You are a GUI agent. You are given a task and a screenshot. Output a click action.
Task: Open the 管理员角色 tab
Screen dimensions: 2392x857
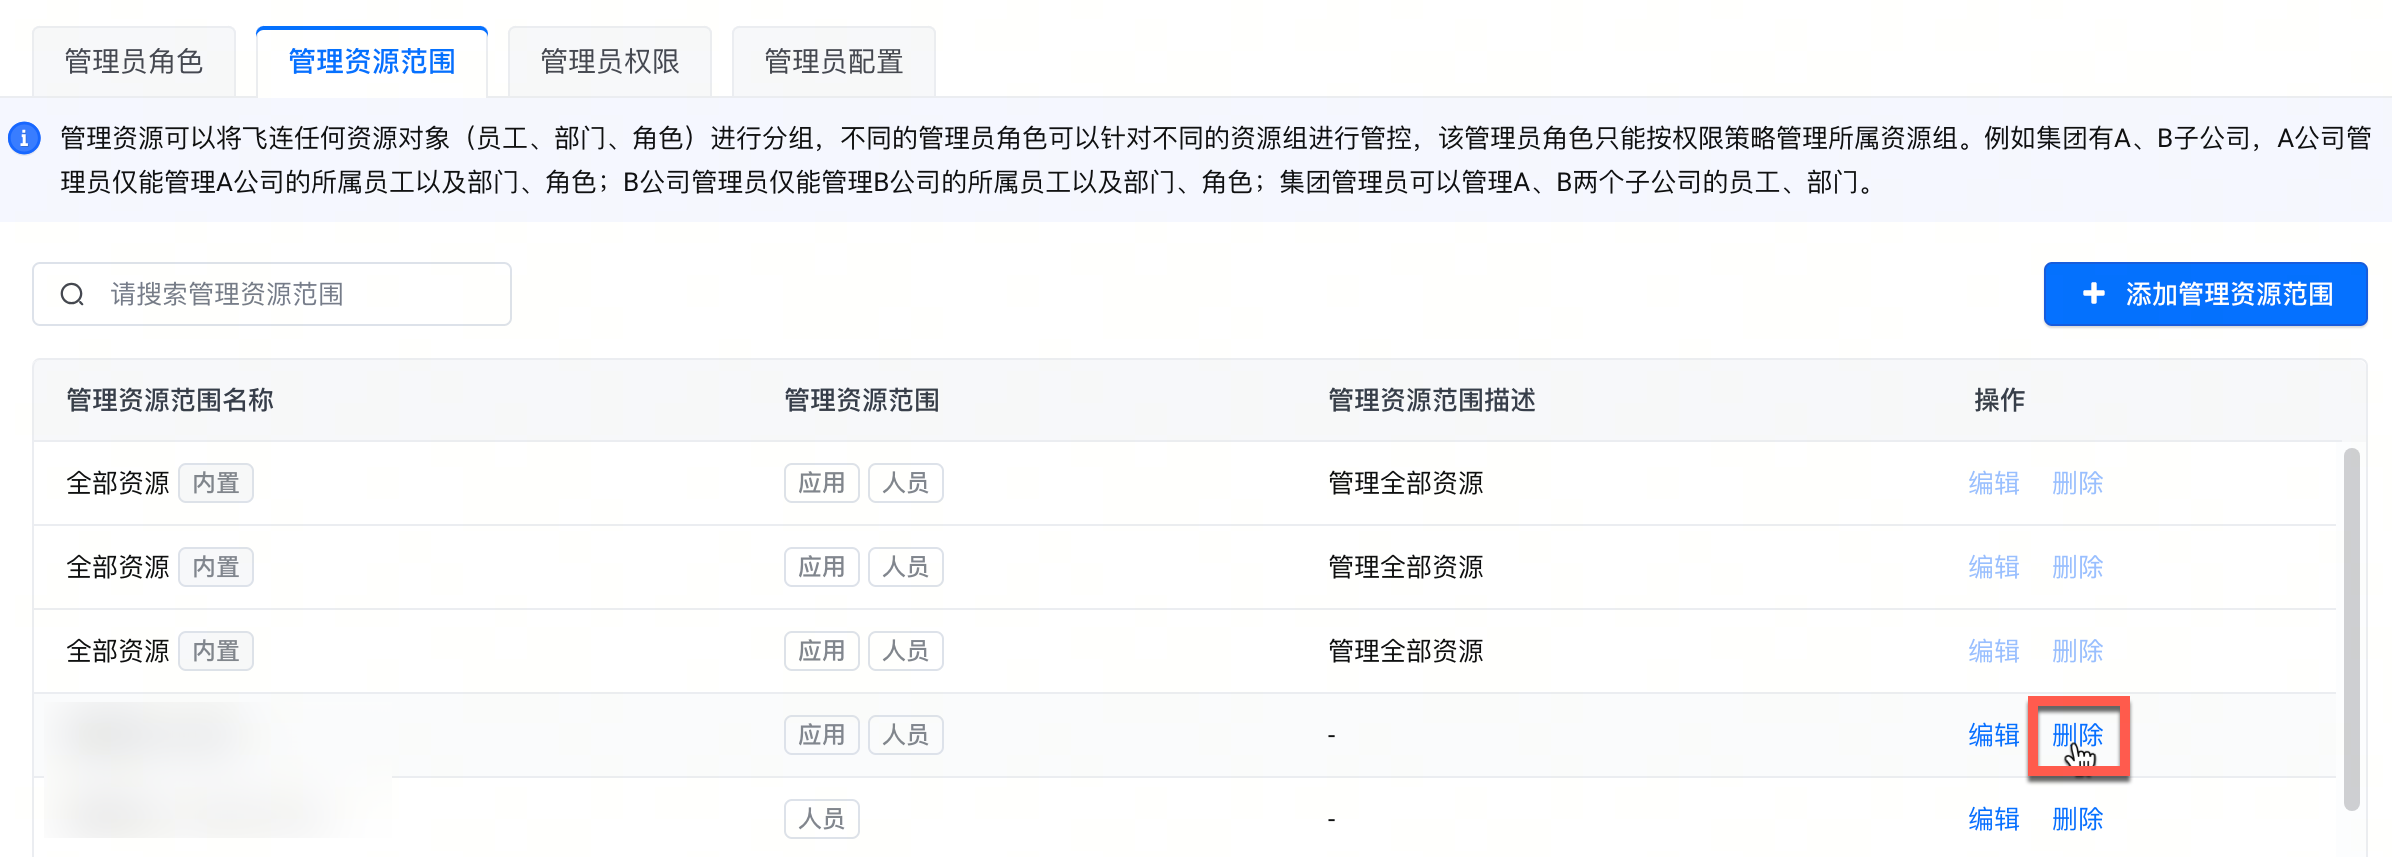134,62
